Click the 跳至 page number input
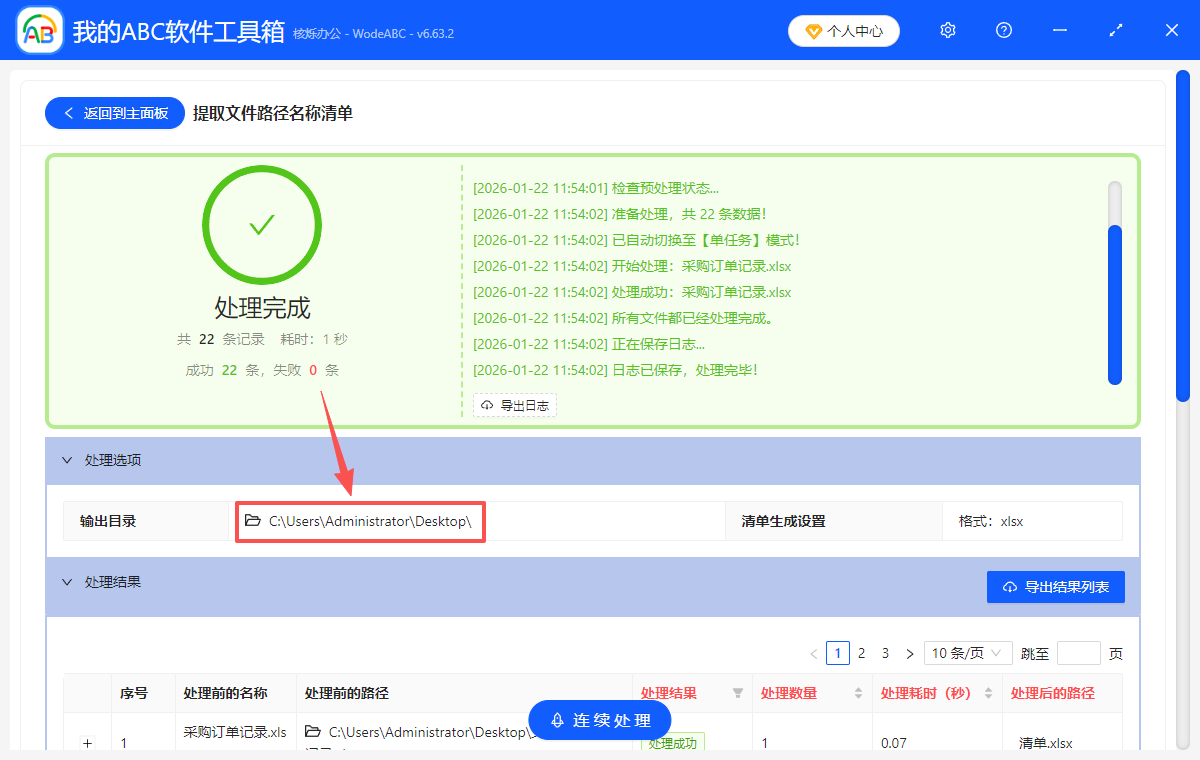1200x760 pixels. coord(1079,652)
